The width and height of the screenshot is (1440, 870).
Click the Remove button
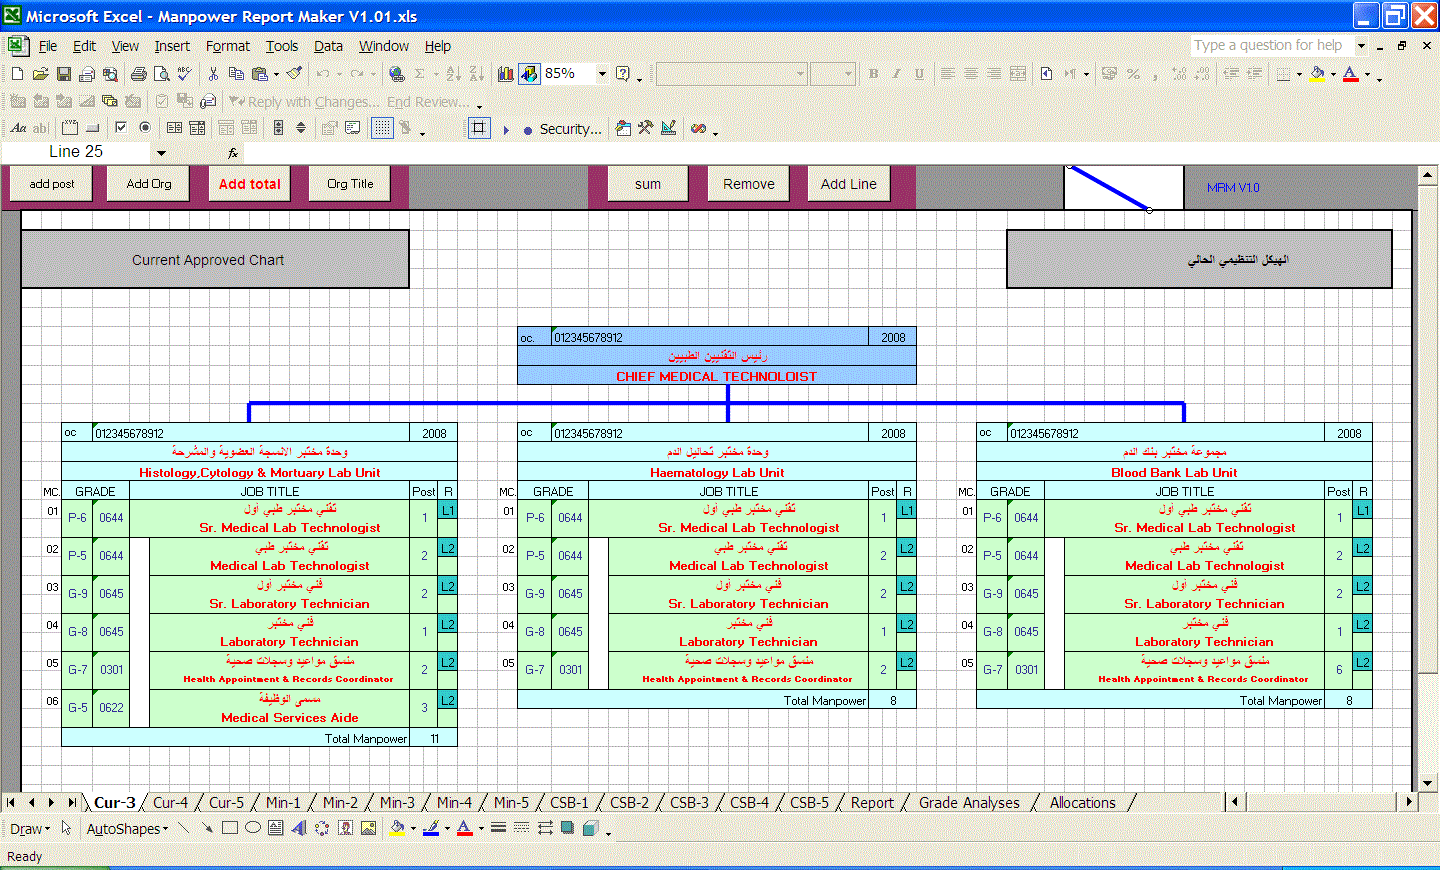pos(749,184)
